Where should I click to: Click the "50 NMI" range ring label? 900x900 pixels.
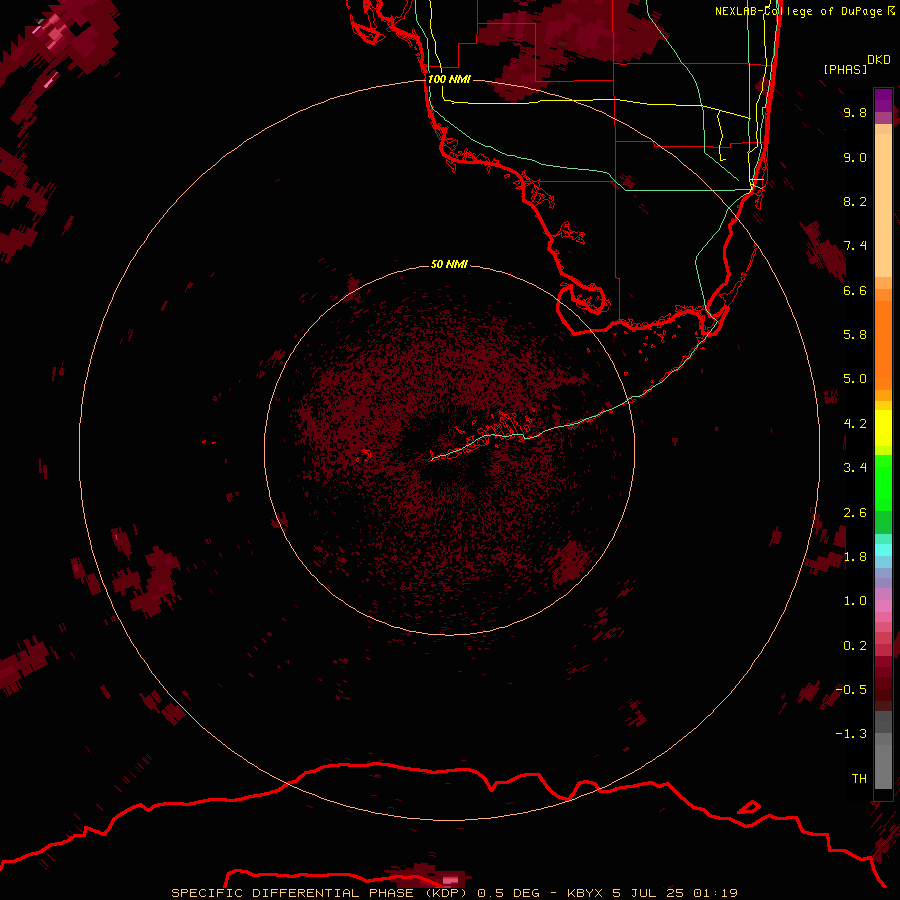coord(449,264)
